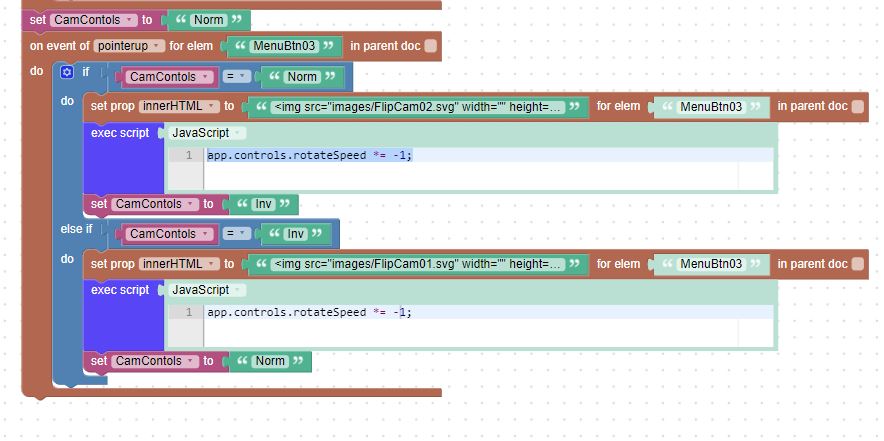The height and width of the screenshot is (441, 884).
Task: Open the pointerup event type dropdown
Action: [x=129, y=46]
